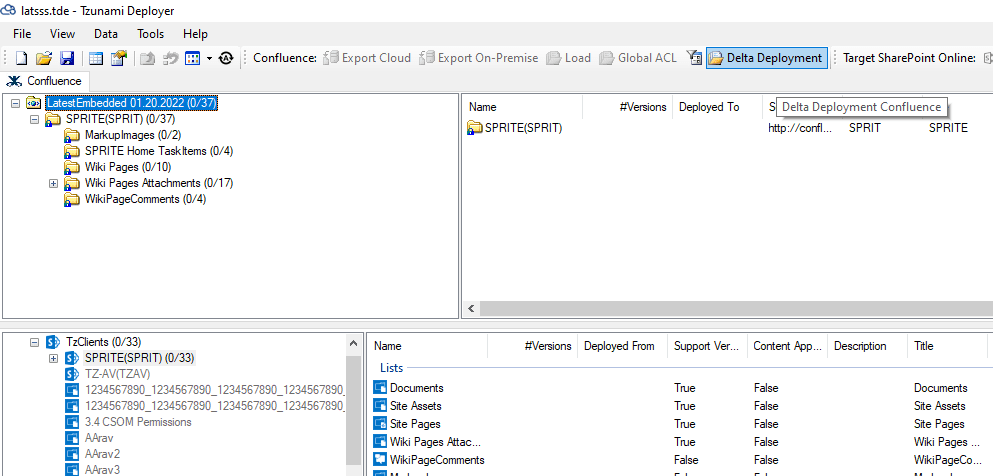The height and width of the screenshot is (476, 993).
Task: Click the up arrow of target tree scrollbar
Action: [x=353, y=343]
